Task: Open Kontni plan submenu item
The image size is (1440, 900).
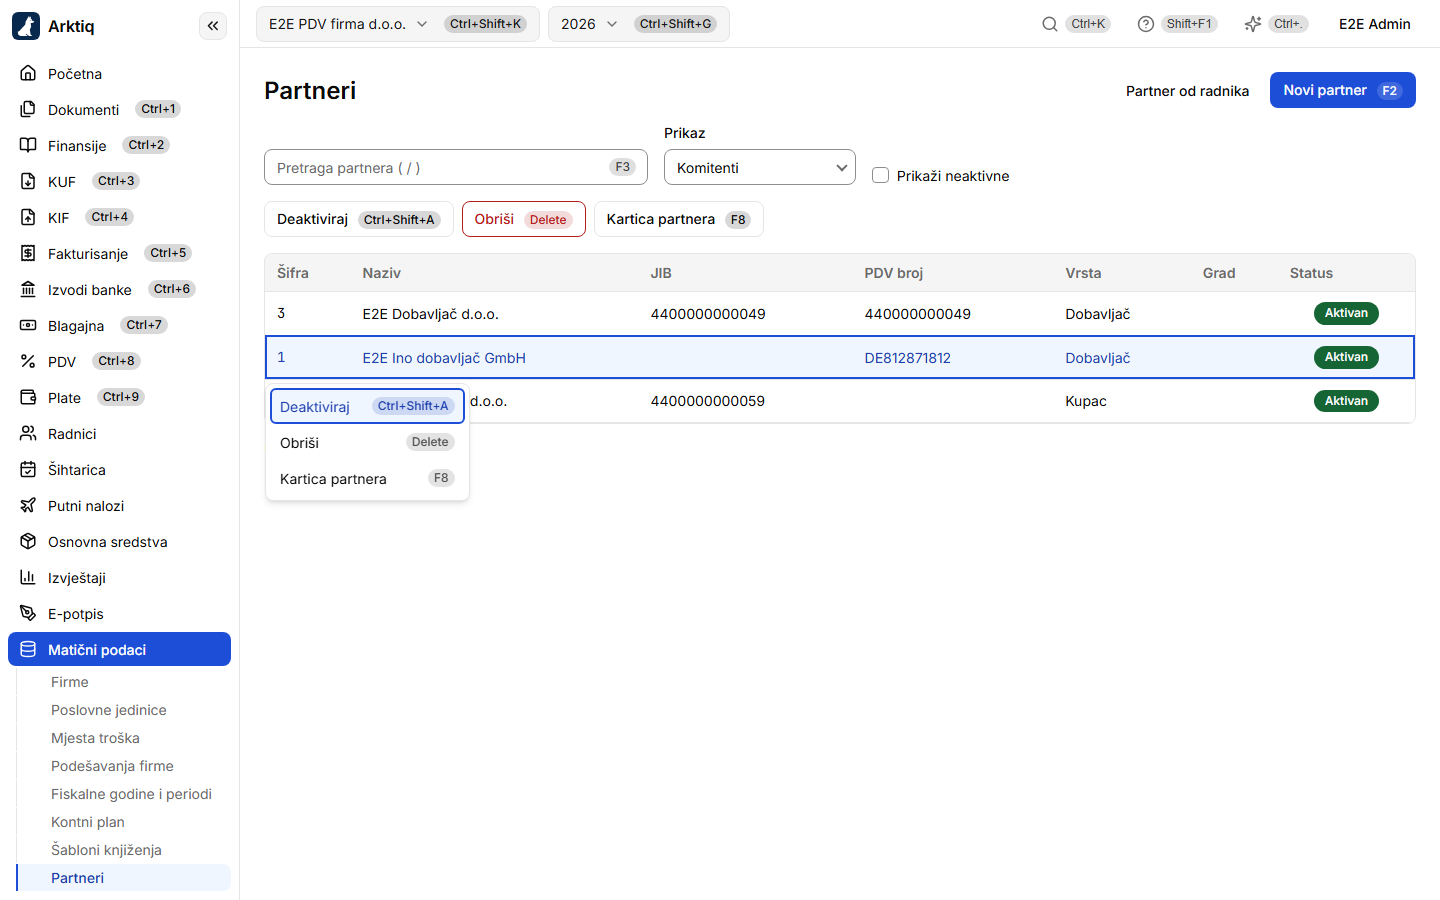Action: tap(88, 822)
